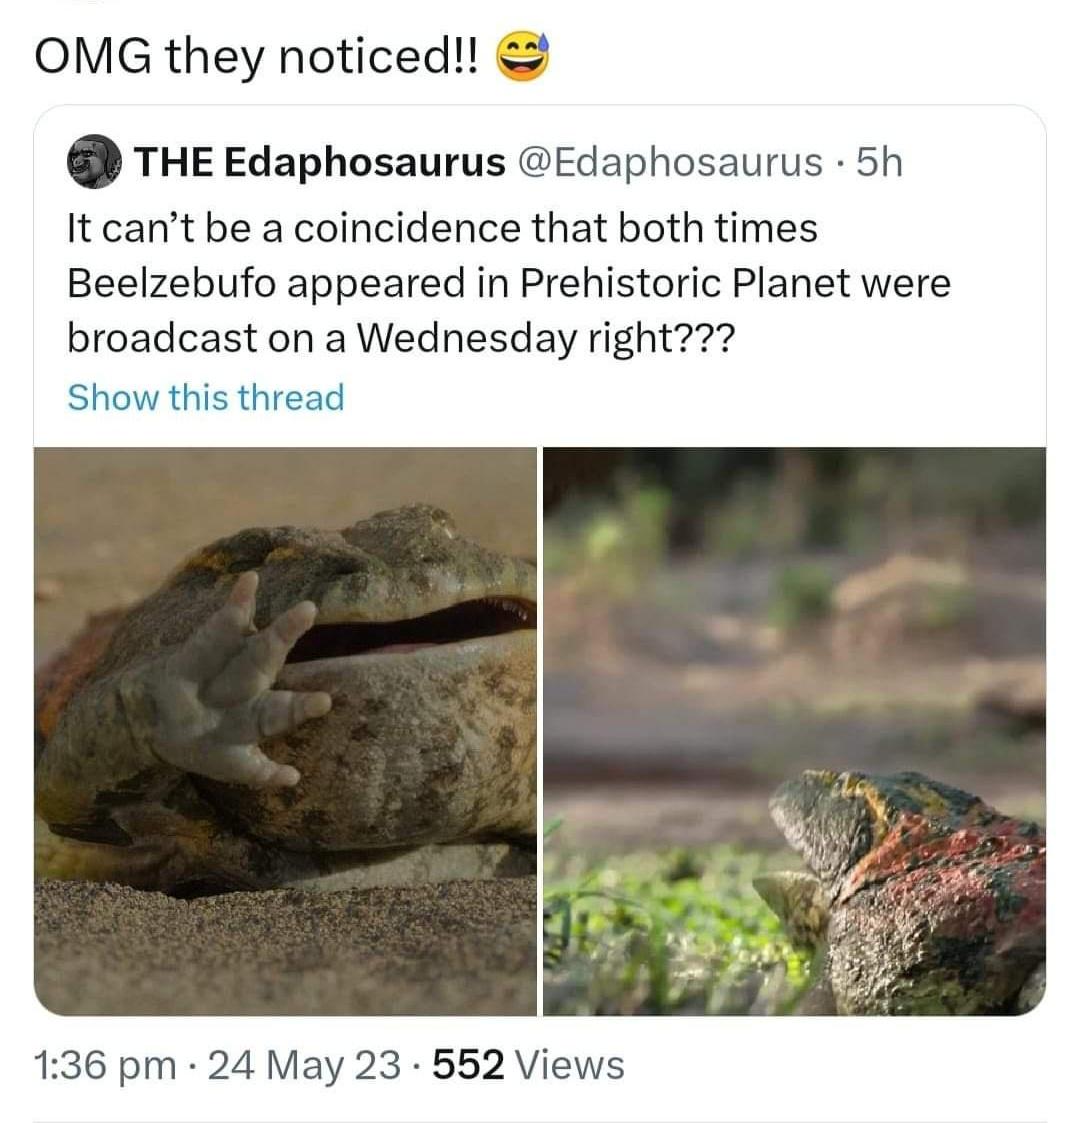Open the red-backed Beelzebufo photo
Viewport: 1080px width, 1123px height.
click(x=794, y=731)
